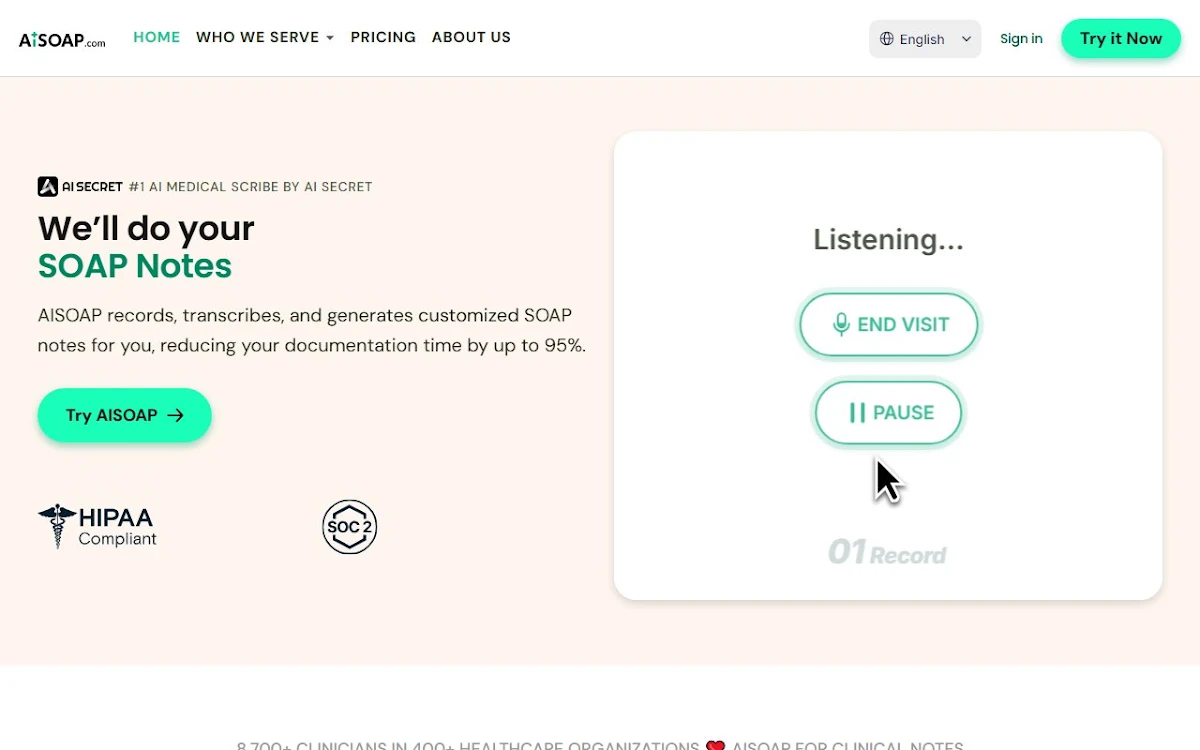The image size is (1200, 750).
Task: Click the chevron arrow beside English
Action: click(x=966, y=39)
